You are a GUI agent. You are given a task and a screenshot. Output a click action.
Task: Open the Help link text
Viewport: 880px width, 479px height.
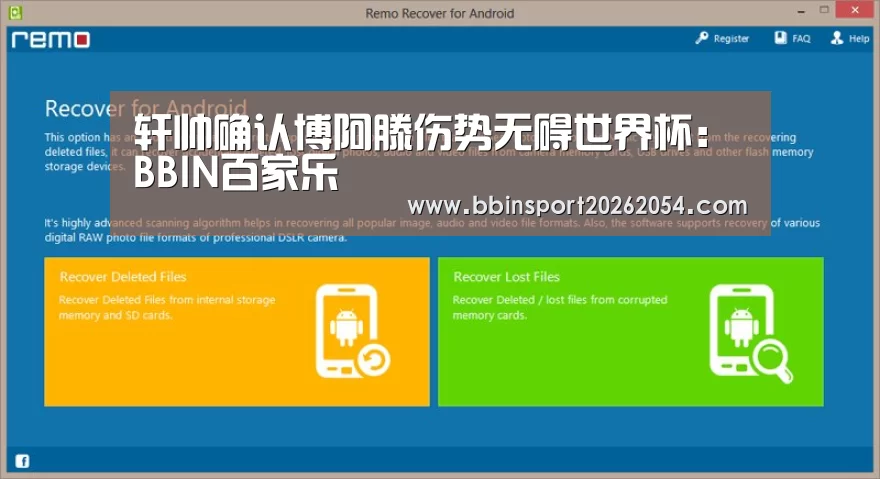tap(859, 39)
